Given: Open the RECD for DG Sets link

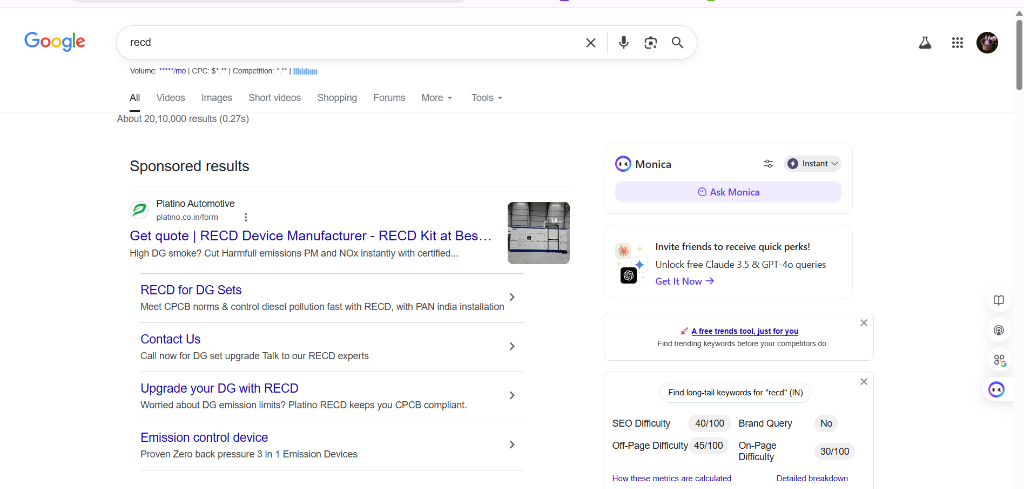Looking at the screenshot, I should pos(191,290).
